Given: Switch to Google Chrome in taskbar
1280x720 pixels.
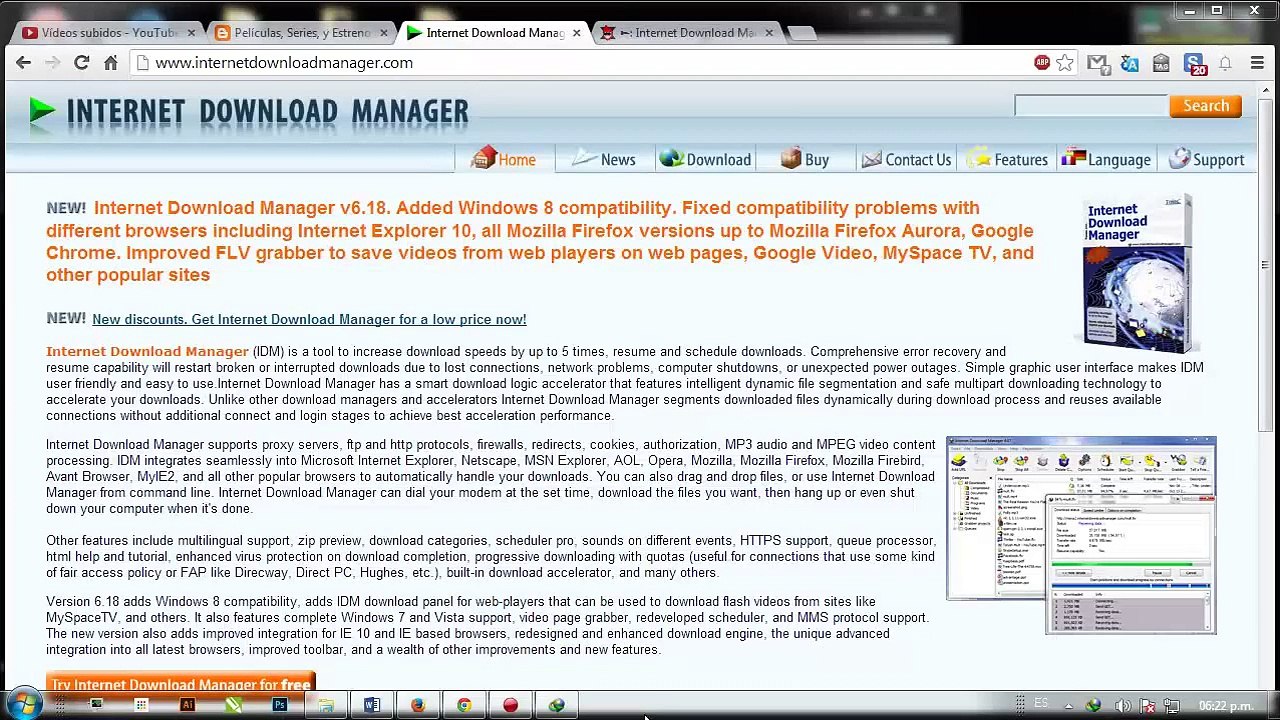Looking at the screenshot, I should [x=464, y=705].
